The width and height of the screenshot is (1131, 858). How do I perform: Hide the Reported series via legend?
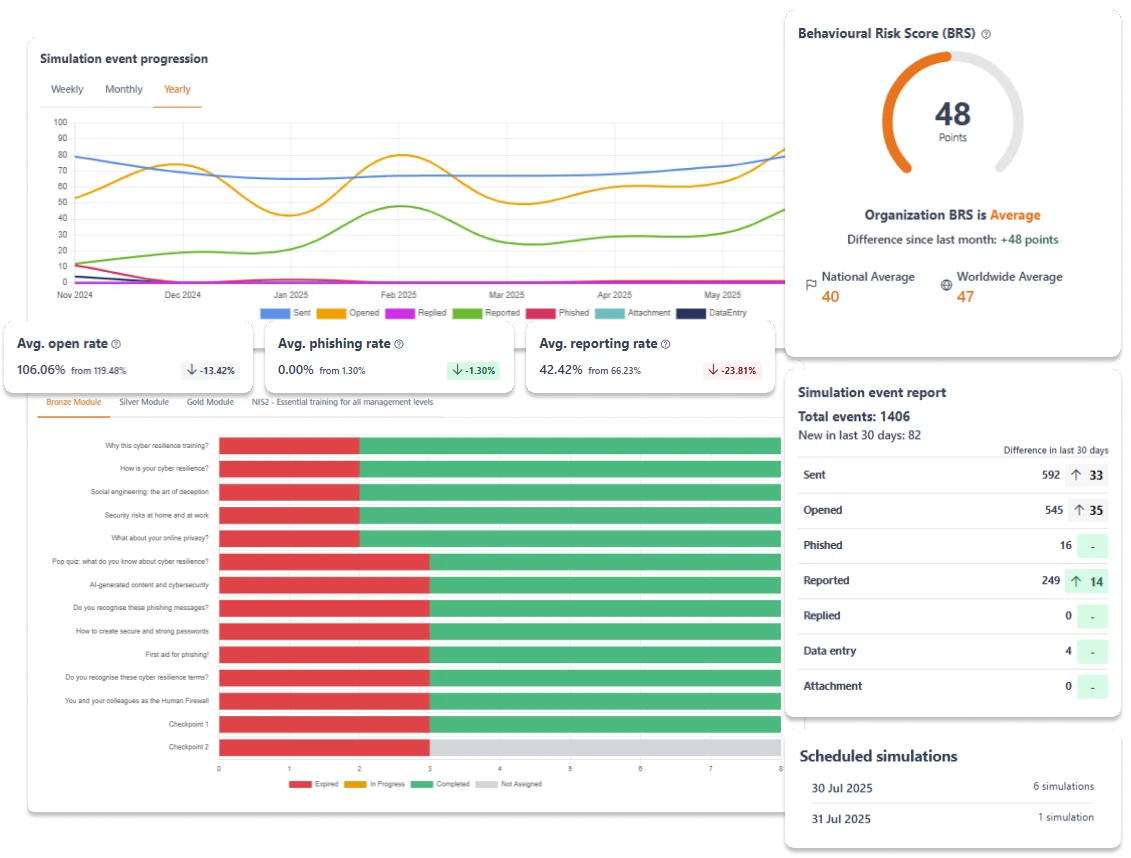pos(486,313)
